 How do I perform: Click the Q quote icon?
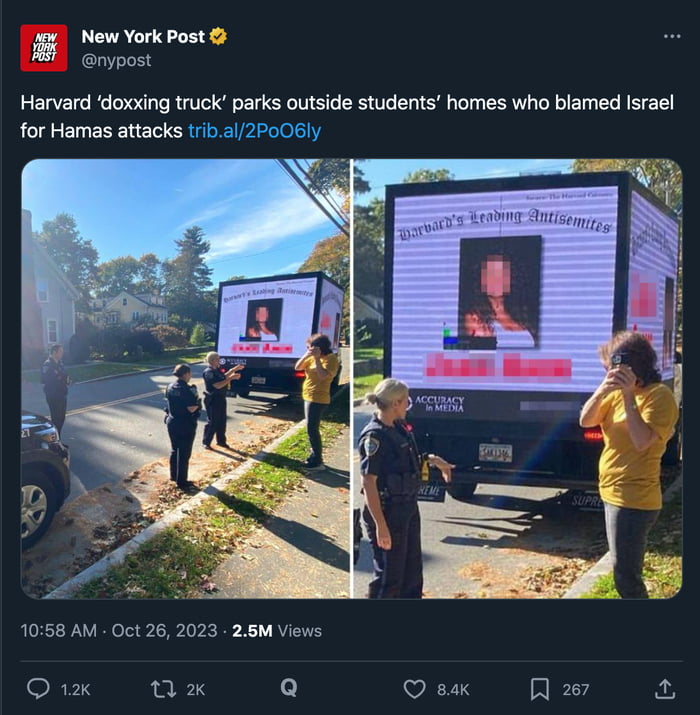click(289, 688)
